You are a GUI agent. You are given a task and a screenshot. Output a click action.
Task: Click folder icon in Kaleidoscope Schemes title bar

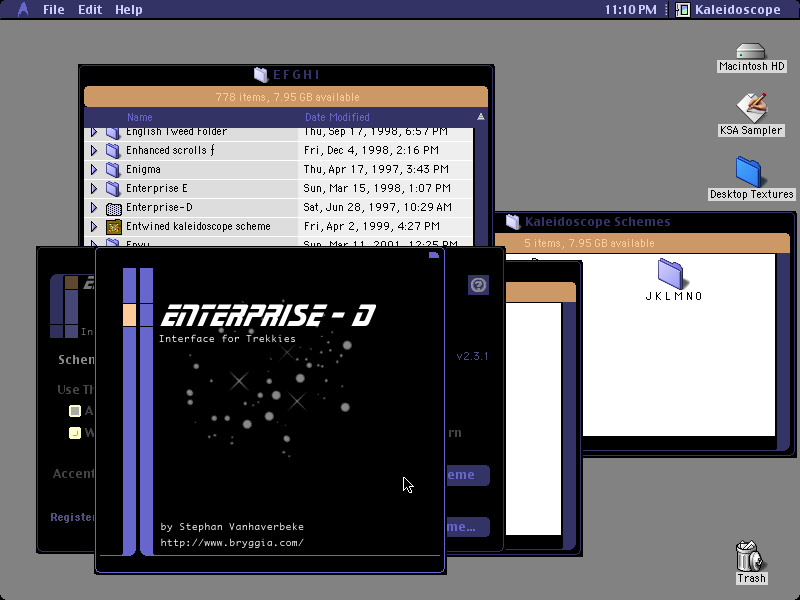click(513, 221)
